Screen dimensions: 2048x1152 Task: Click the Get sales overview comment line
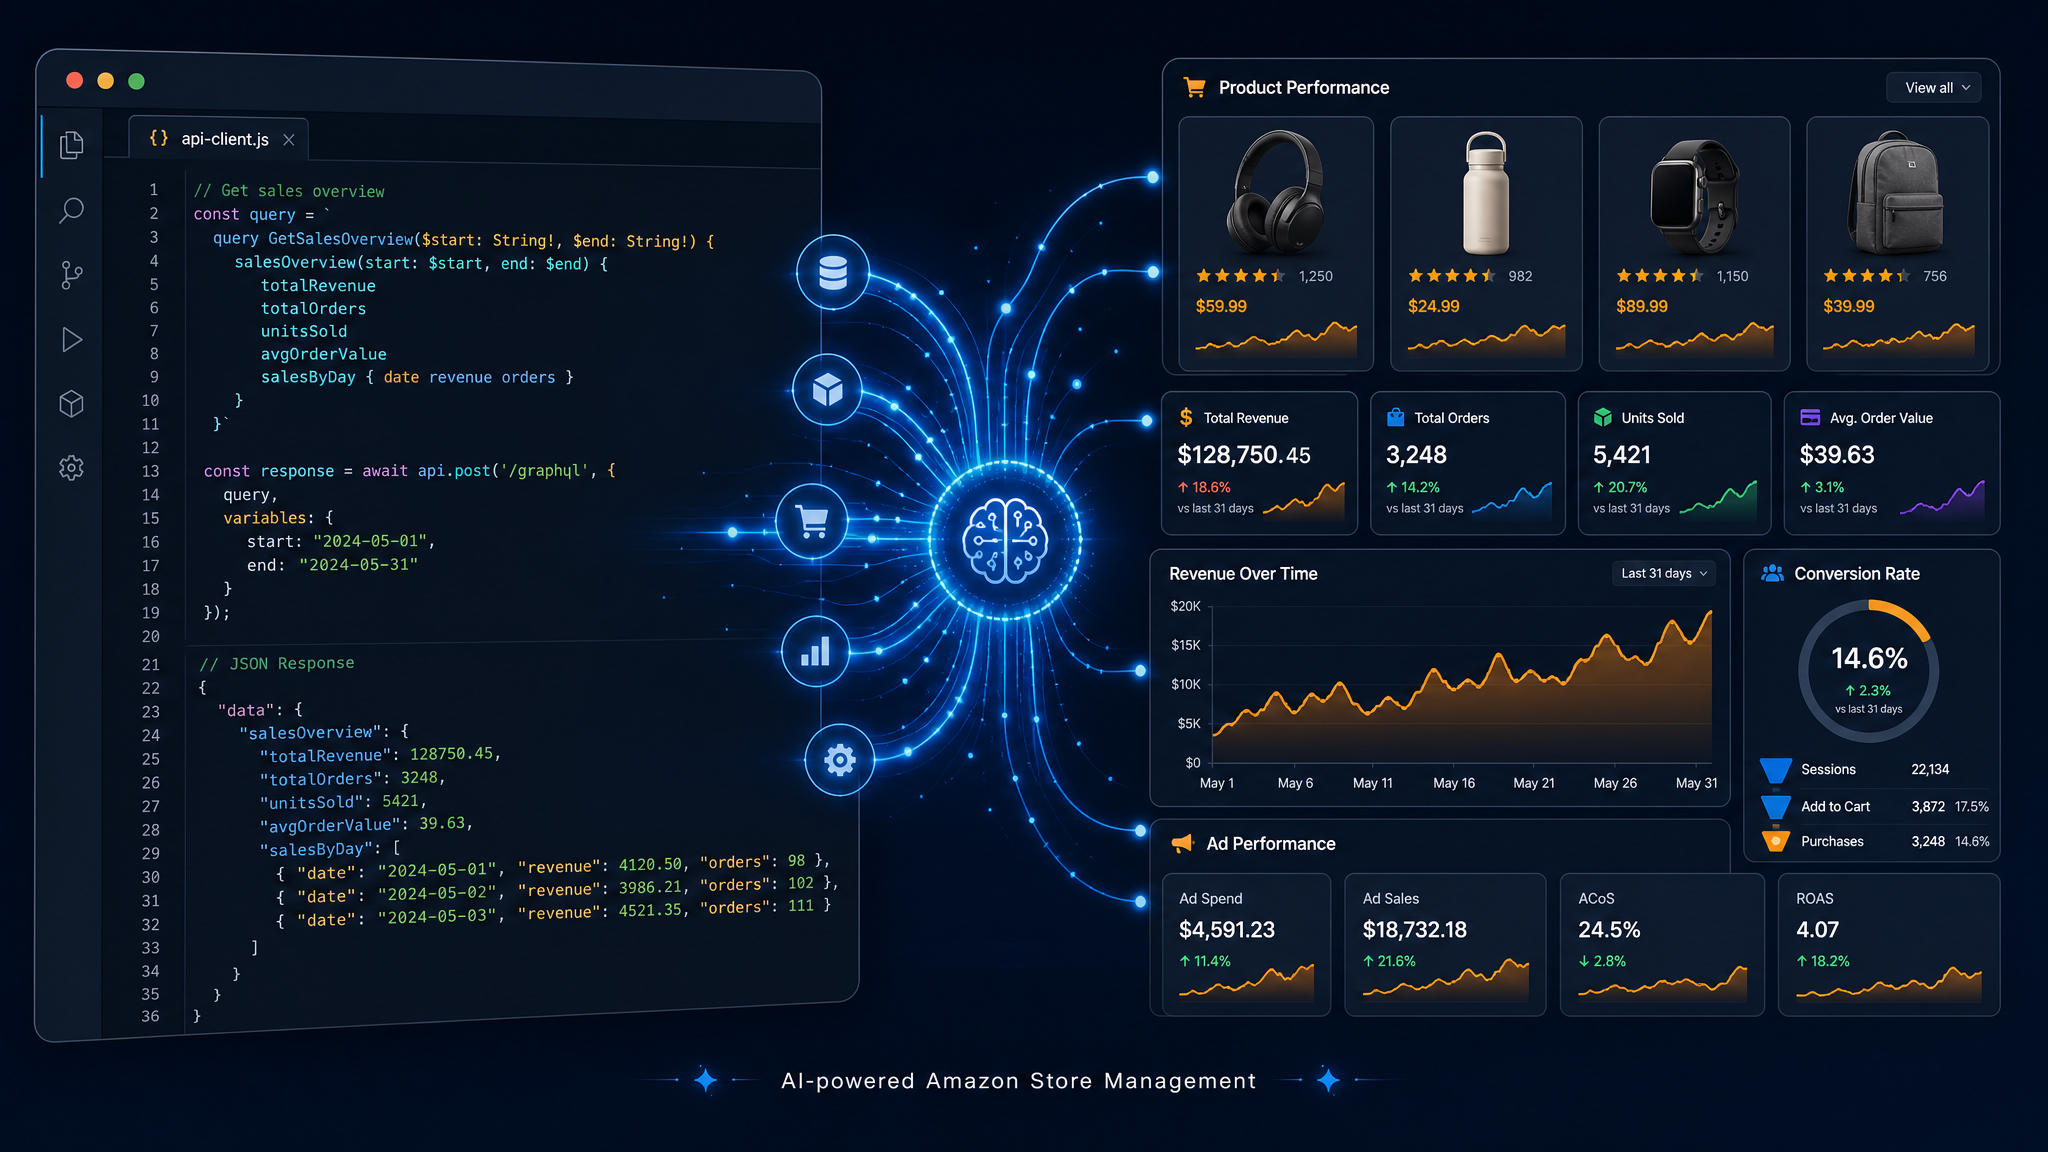point(289,191)
